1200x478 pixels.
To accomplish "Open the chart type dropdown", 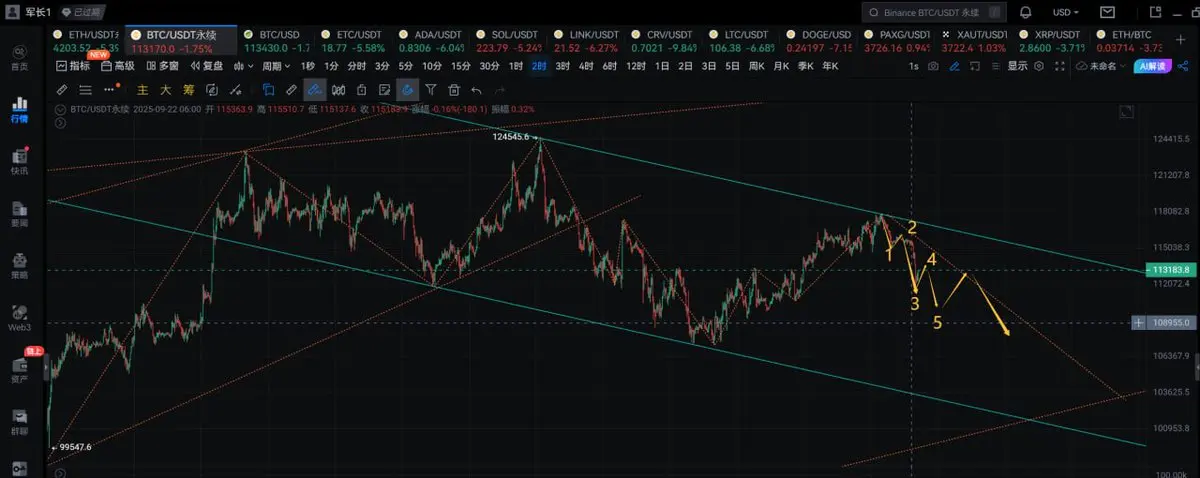I will point(243,65).
